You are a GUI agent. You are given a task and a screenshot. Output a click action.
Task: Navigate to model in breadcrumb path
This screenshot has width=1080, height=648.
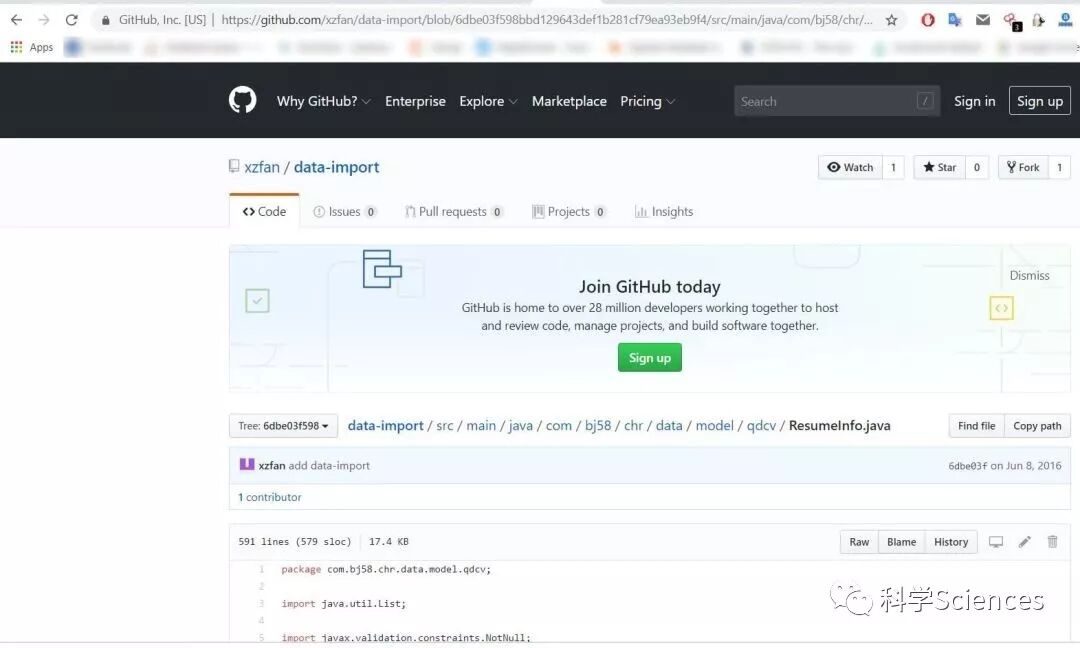[714, 426]
